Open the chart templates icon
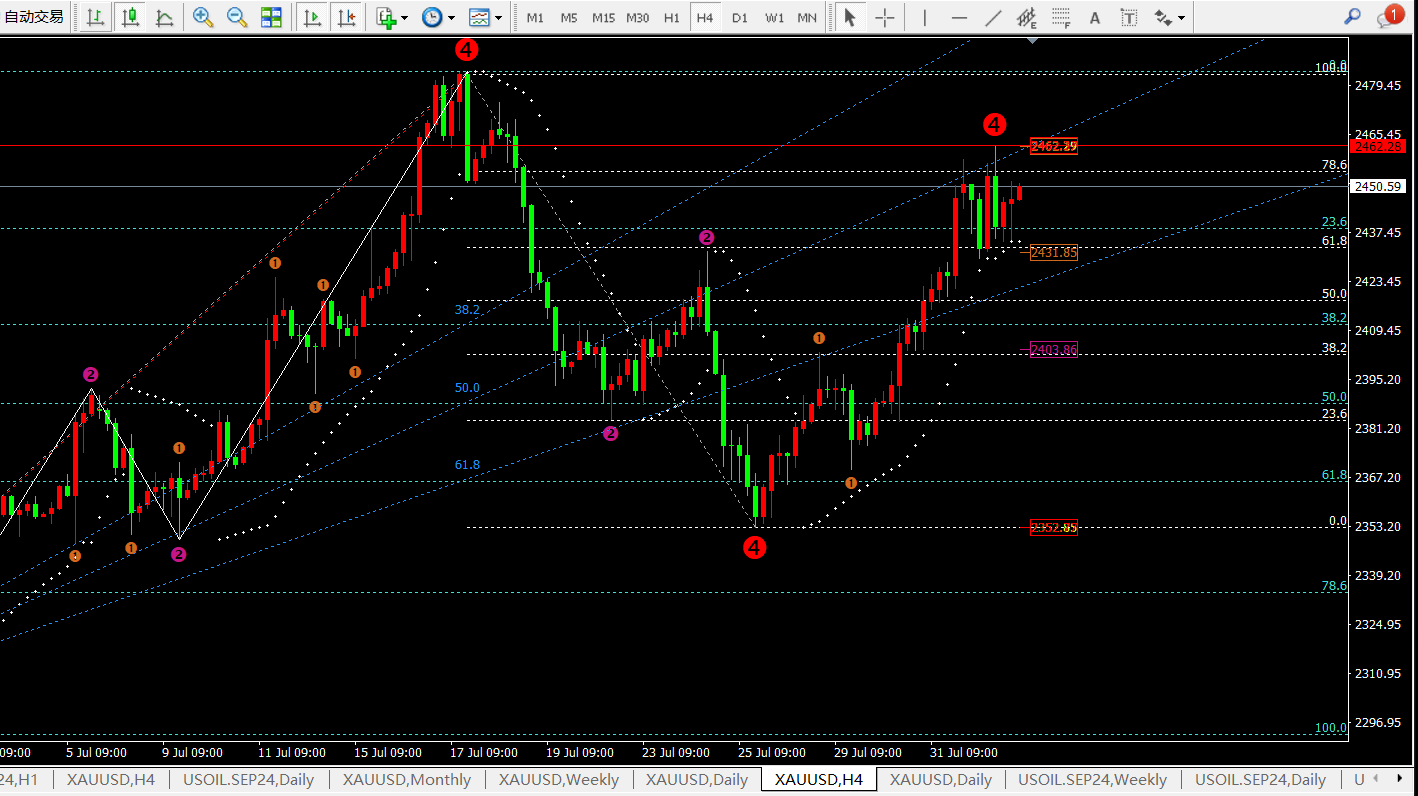 point(479,17)
